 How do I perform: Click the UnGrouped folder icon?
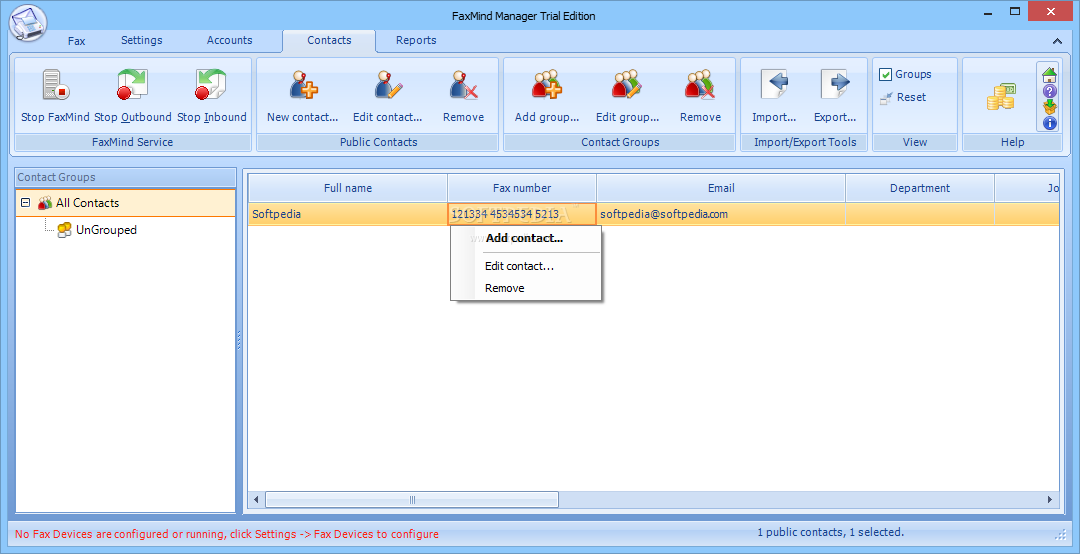(64, 229)
